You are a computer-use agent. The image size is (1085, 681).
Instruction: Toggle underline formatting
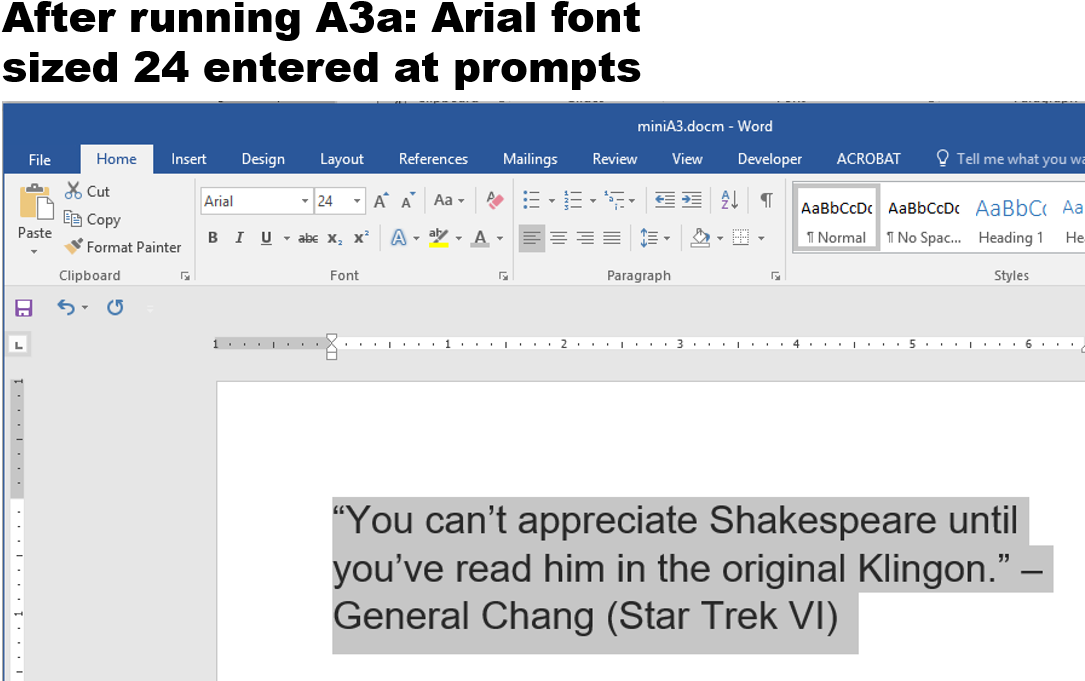coord(266,238)
